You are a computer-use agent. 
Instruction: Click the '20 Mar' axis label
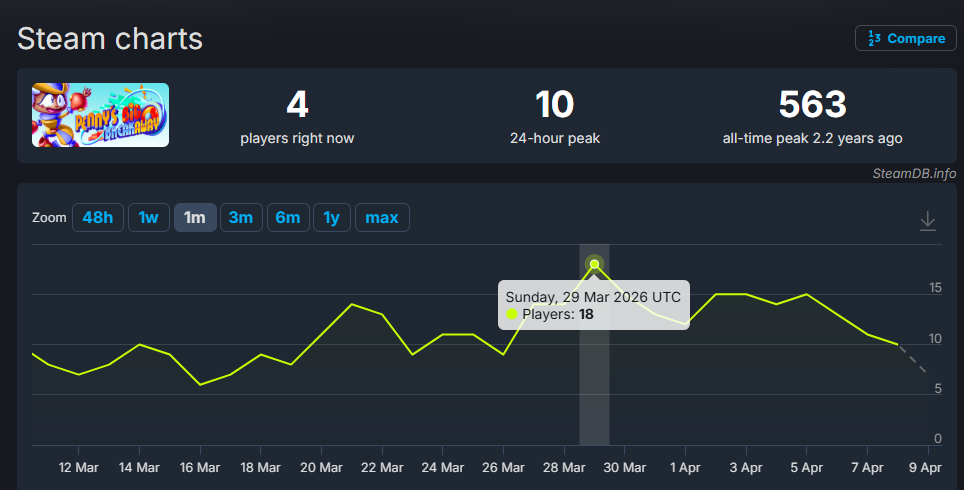(321, 468)
